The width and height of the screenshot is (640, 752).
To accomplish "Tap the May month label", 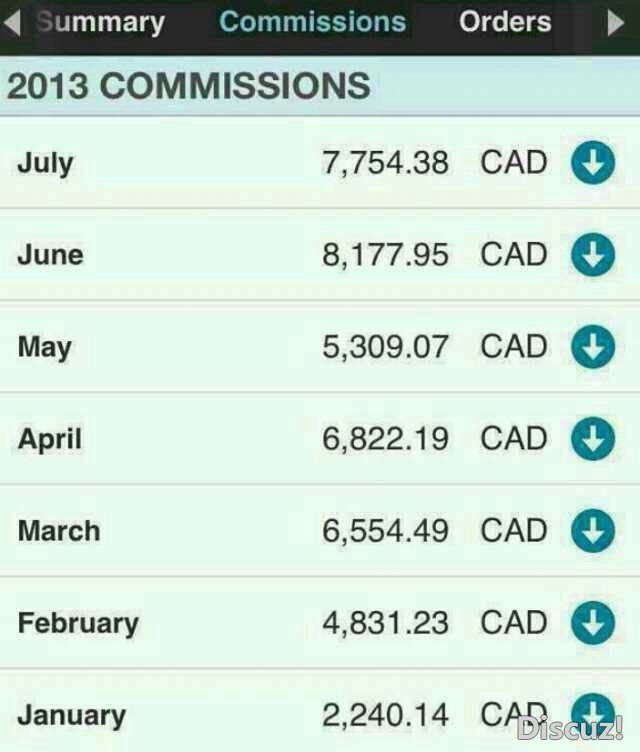I will click(x=45, y=347).
